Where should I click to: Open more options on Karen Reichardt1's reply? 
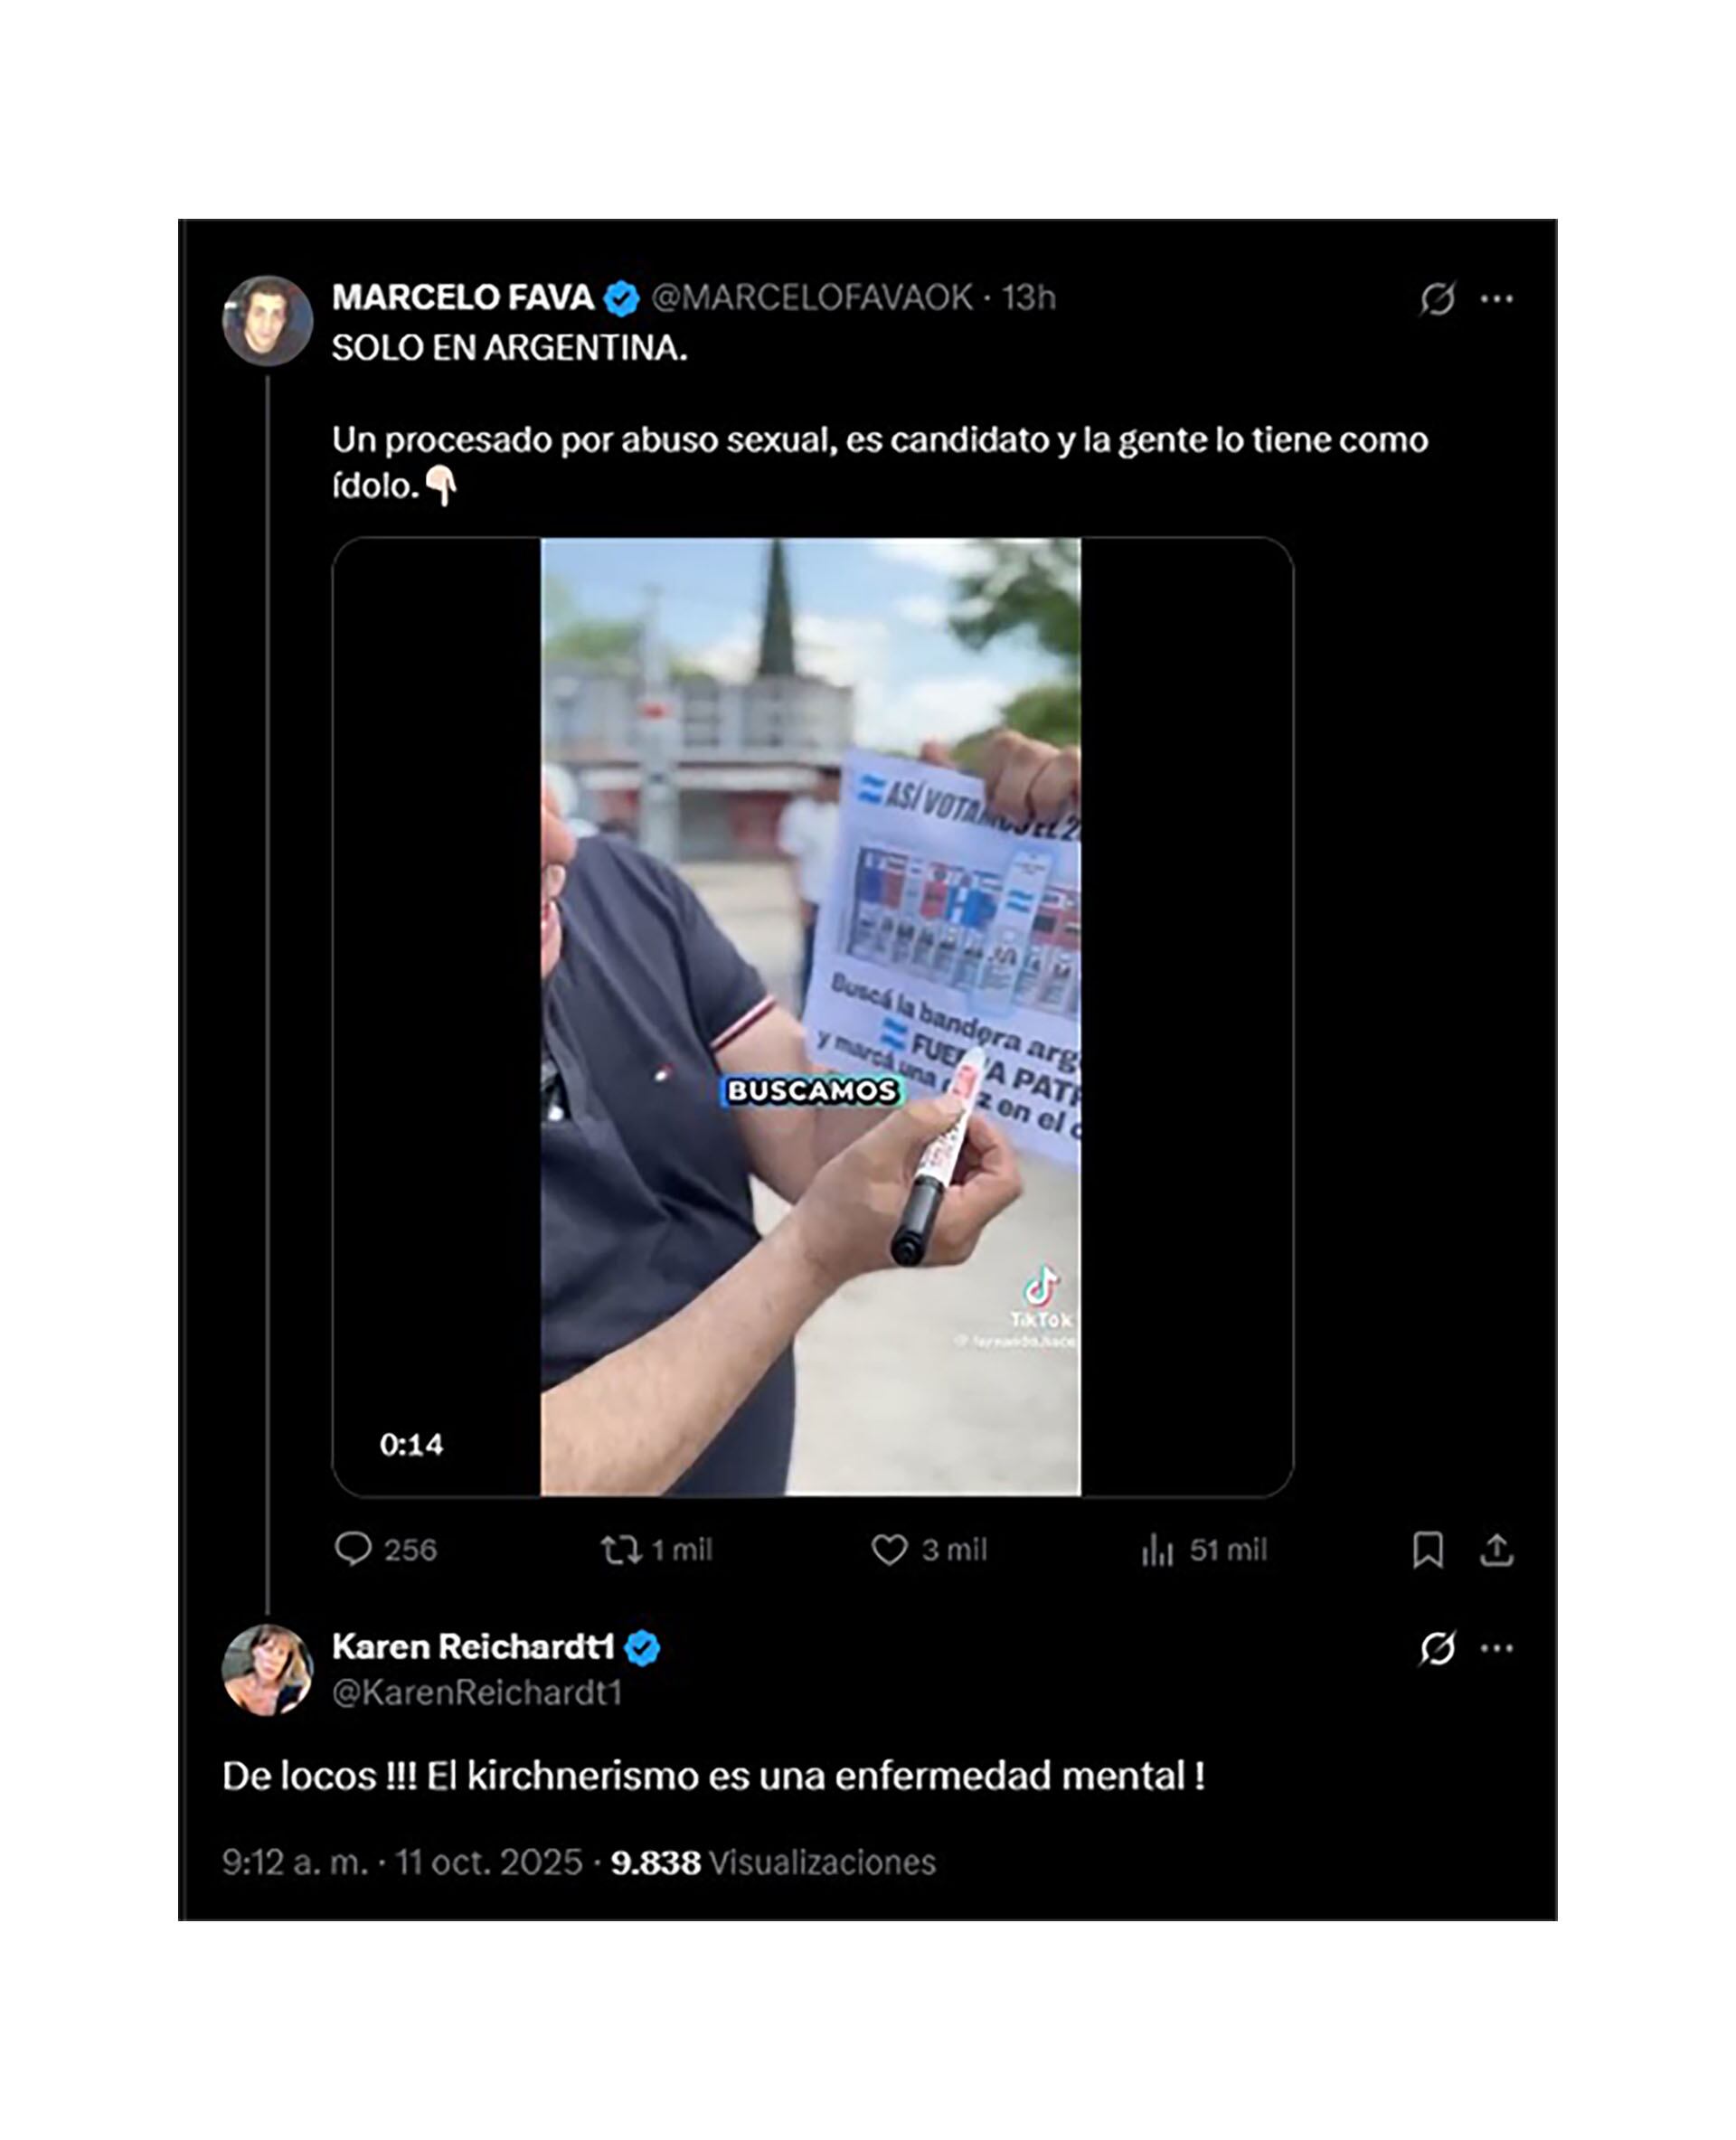pos(1497,1648)
